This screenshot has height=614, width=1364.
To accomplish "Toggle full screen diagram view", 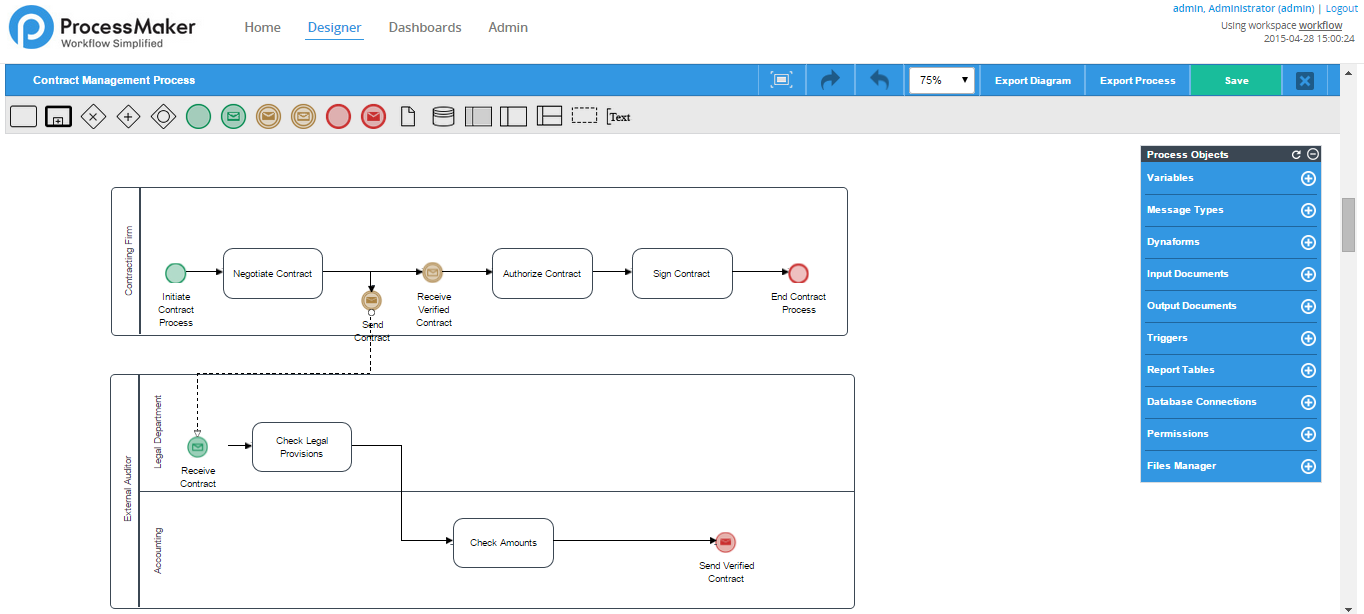I will tap(782, 80).
